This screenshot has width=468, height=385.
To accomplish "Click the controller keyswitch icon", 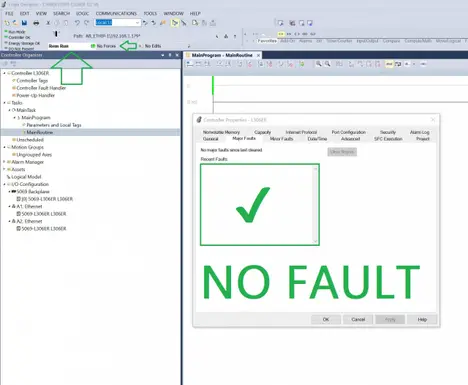I will pyautogui.click(x=56, y=34).
